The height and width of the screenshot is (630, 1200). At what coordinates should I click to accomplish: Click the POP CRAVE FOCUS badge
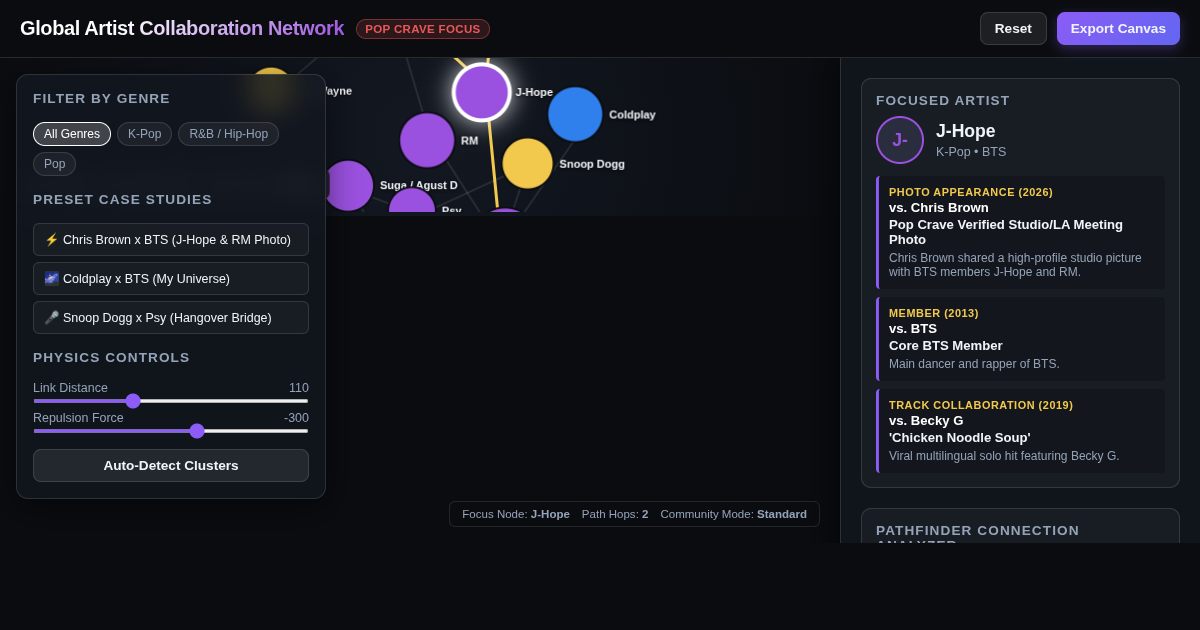click(x=423, y=29)
